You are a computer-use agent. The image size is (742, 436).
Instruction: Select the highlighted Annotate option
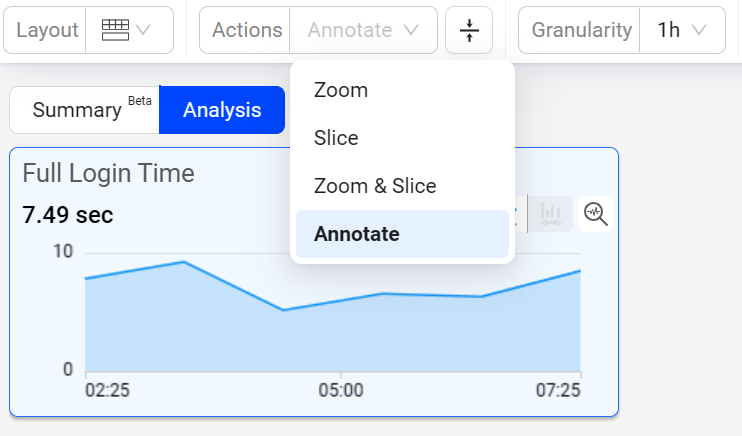357,234
